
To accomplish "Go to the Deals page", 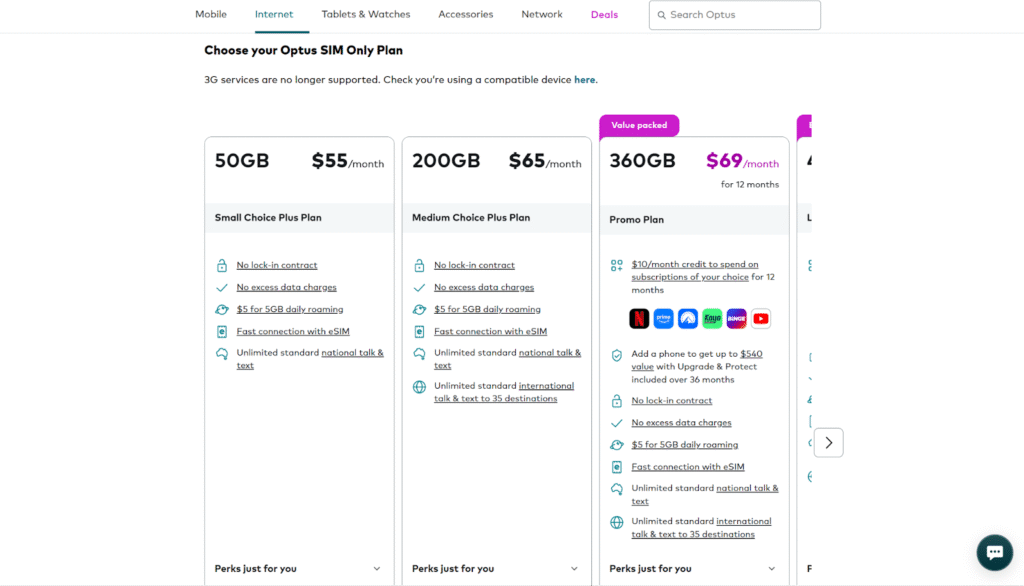I will (604, 15).
